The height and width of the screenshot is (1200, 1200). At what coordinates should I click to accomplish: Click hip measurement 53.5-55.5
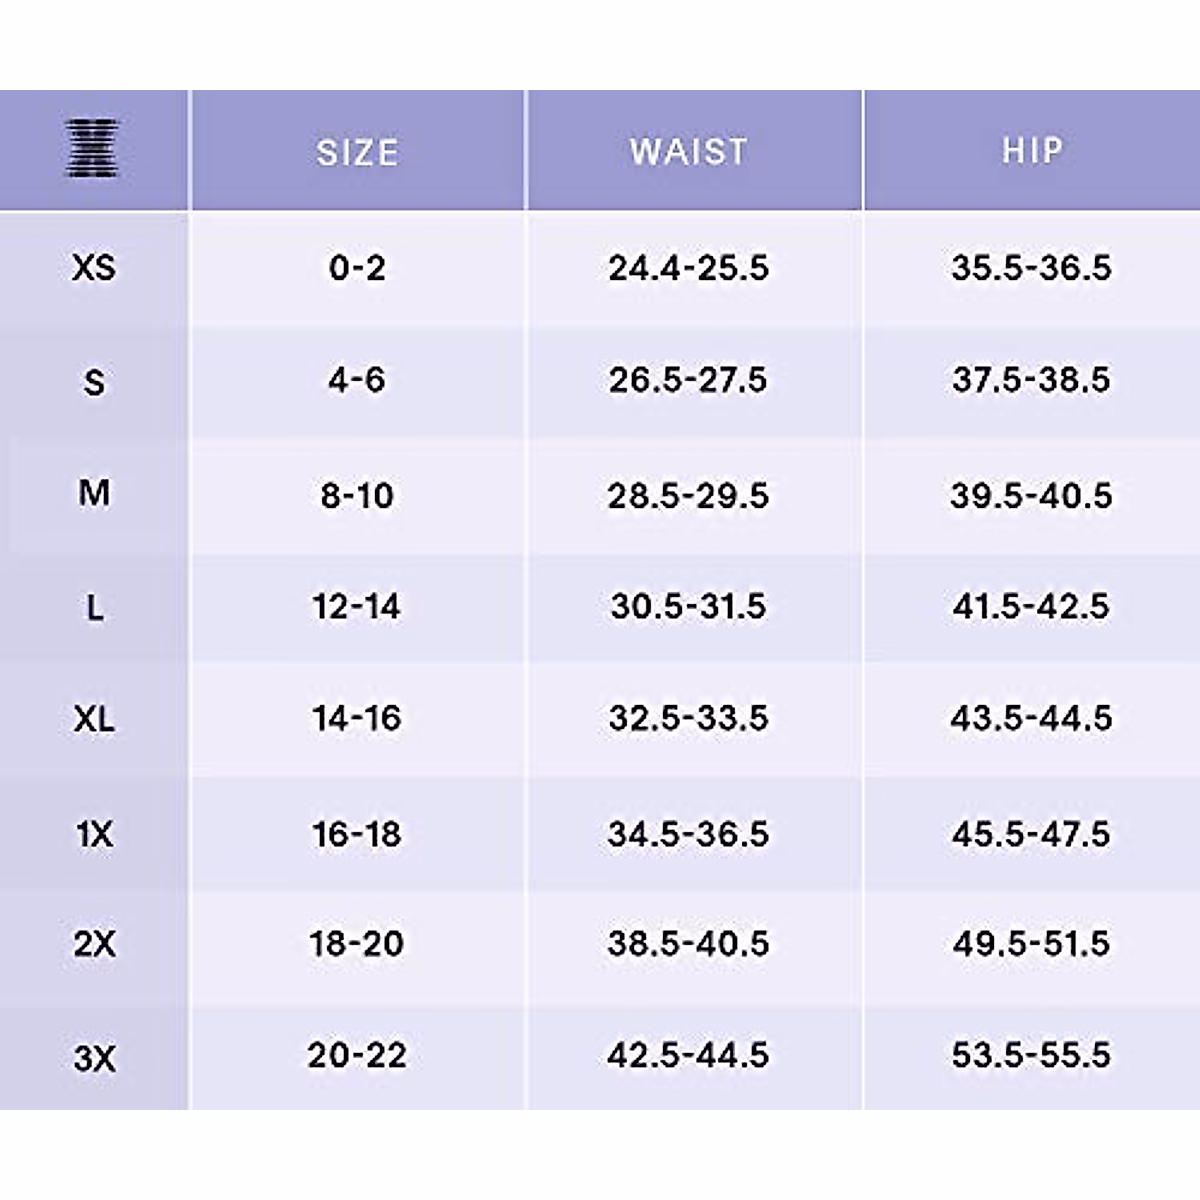pyautogui.click(x=1031, y=1055)
